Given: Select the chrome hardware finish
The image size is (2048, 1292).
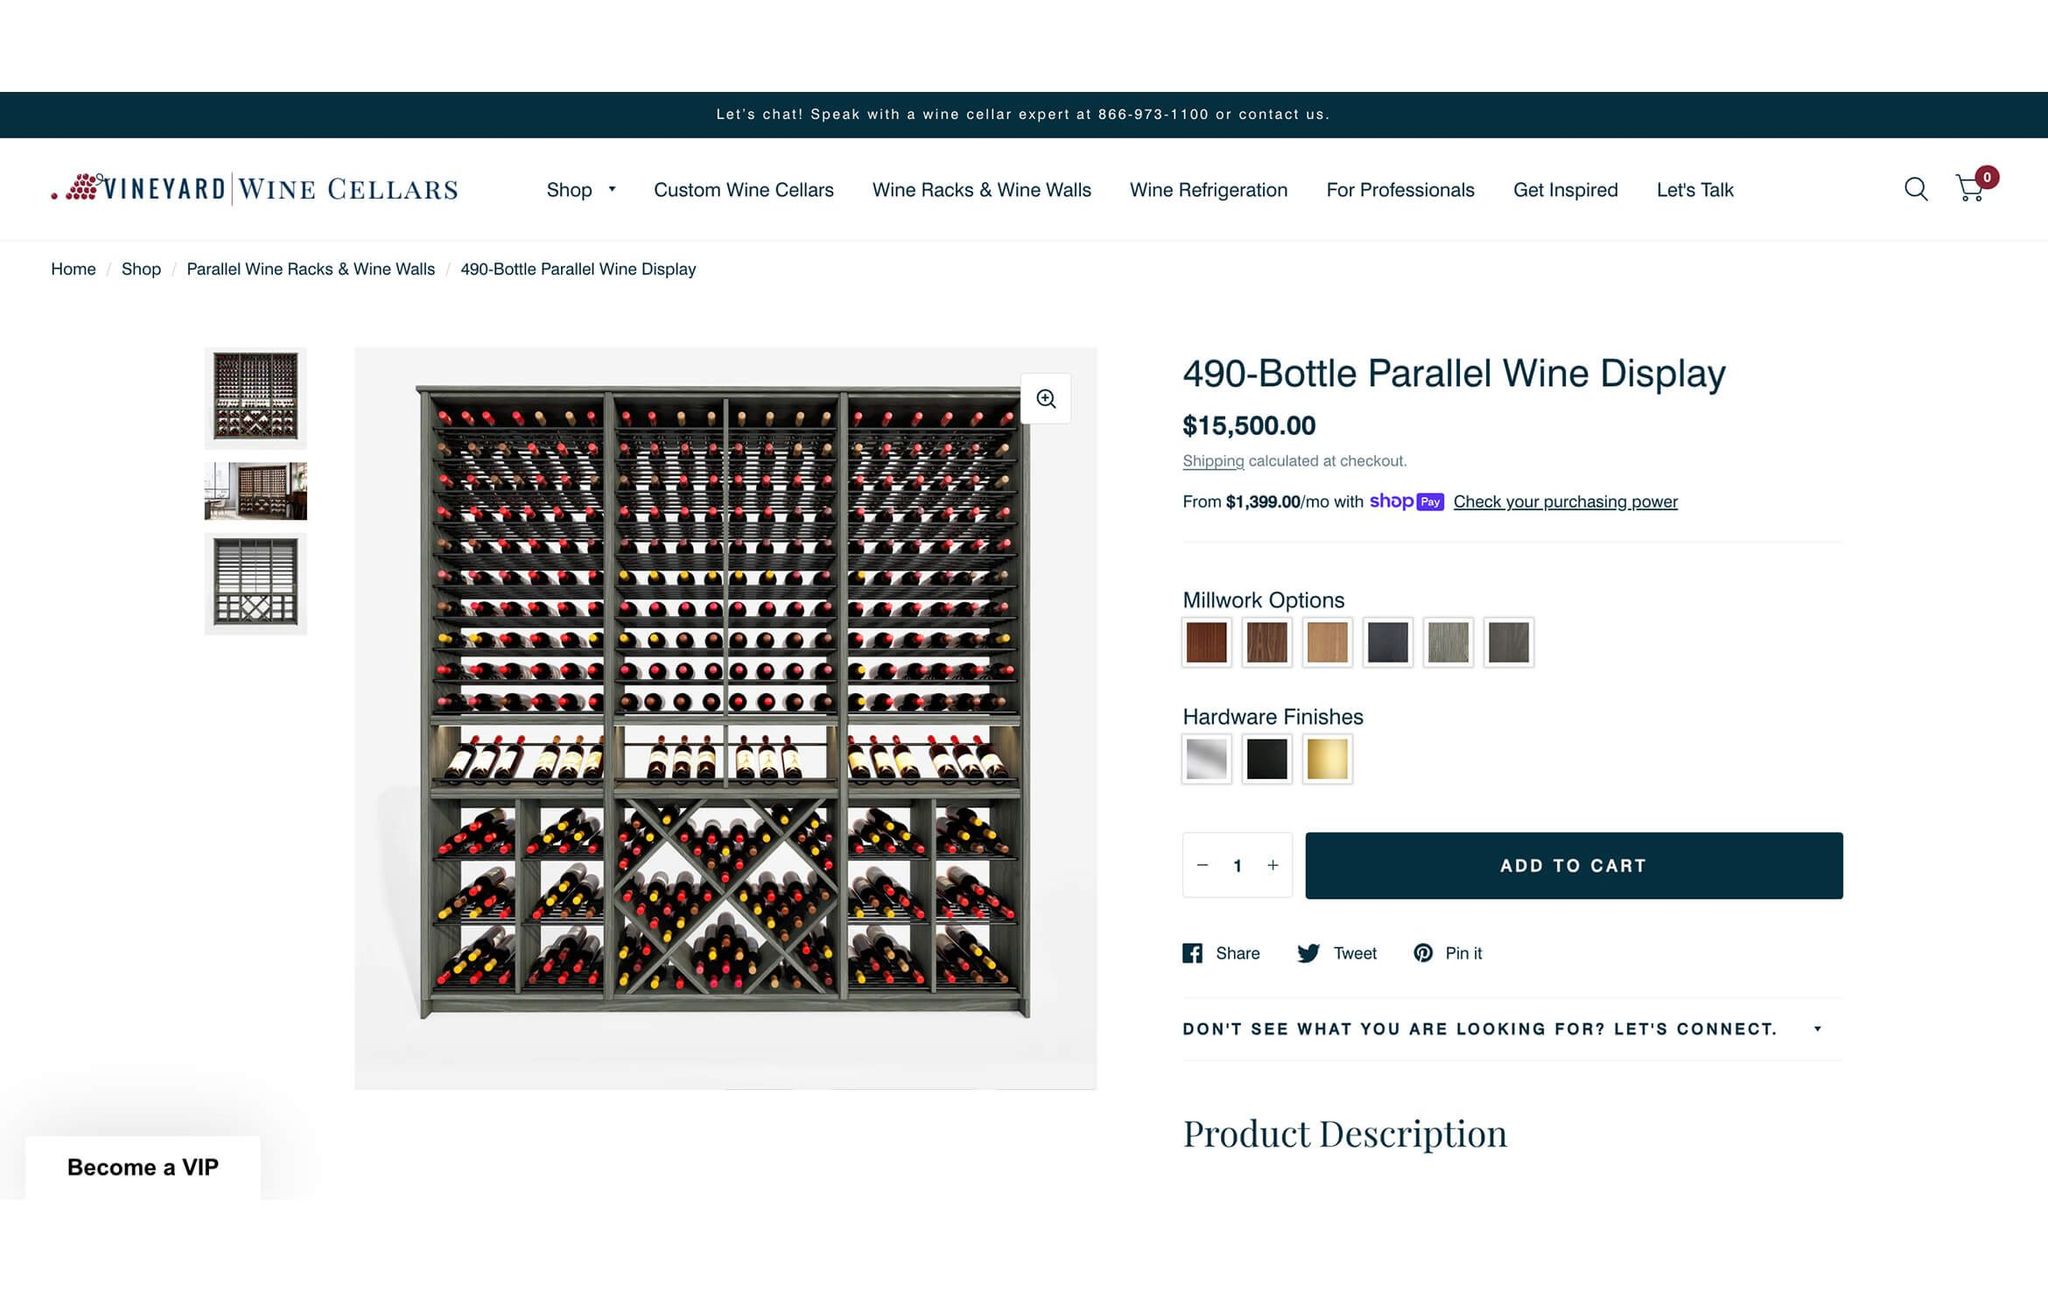Looking at the screenshot, I should click(x=1206, y=759).
